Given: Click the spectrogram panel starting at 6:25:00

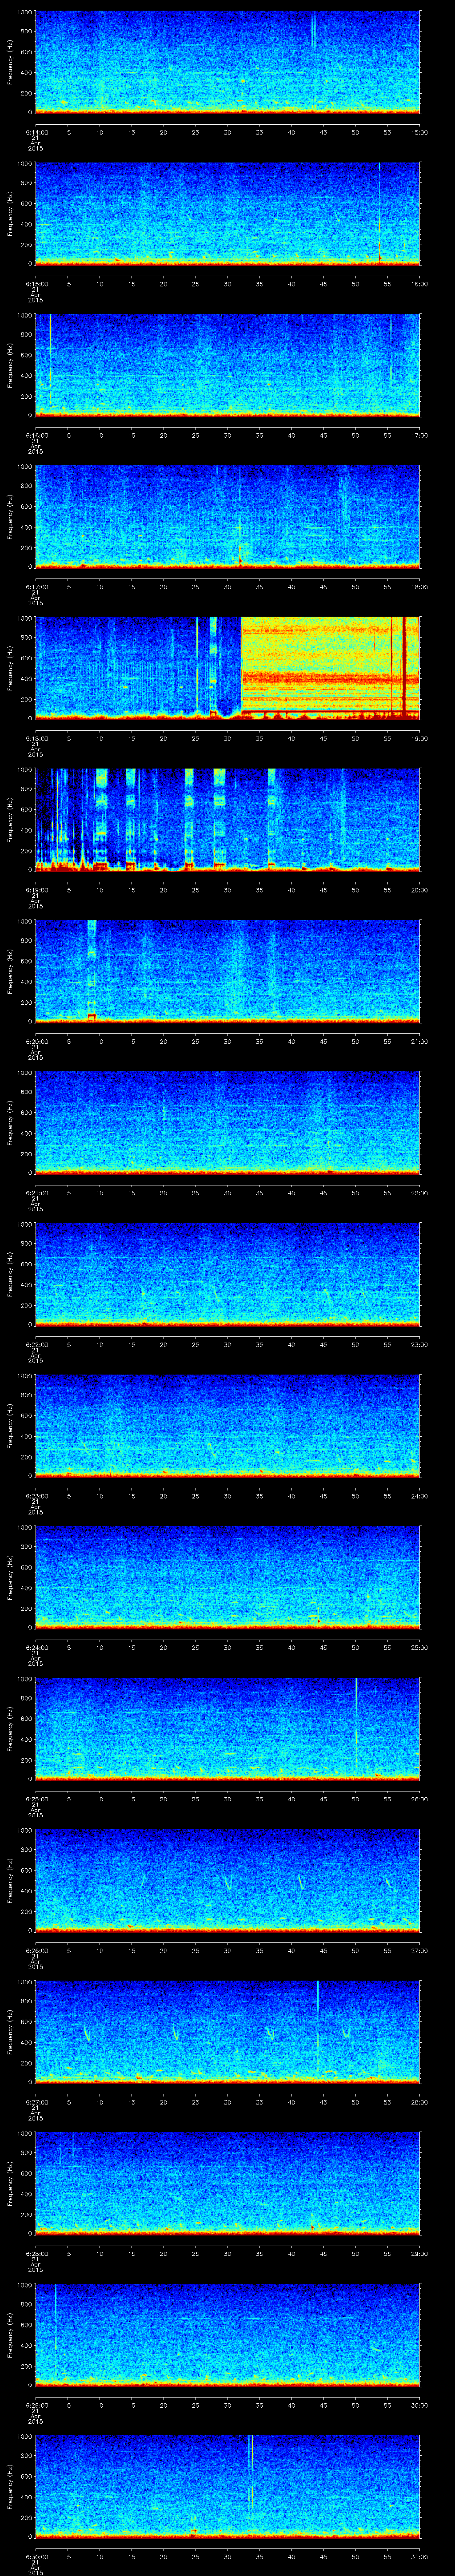Looking at the screenshot, I should [228, 1728].
